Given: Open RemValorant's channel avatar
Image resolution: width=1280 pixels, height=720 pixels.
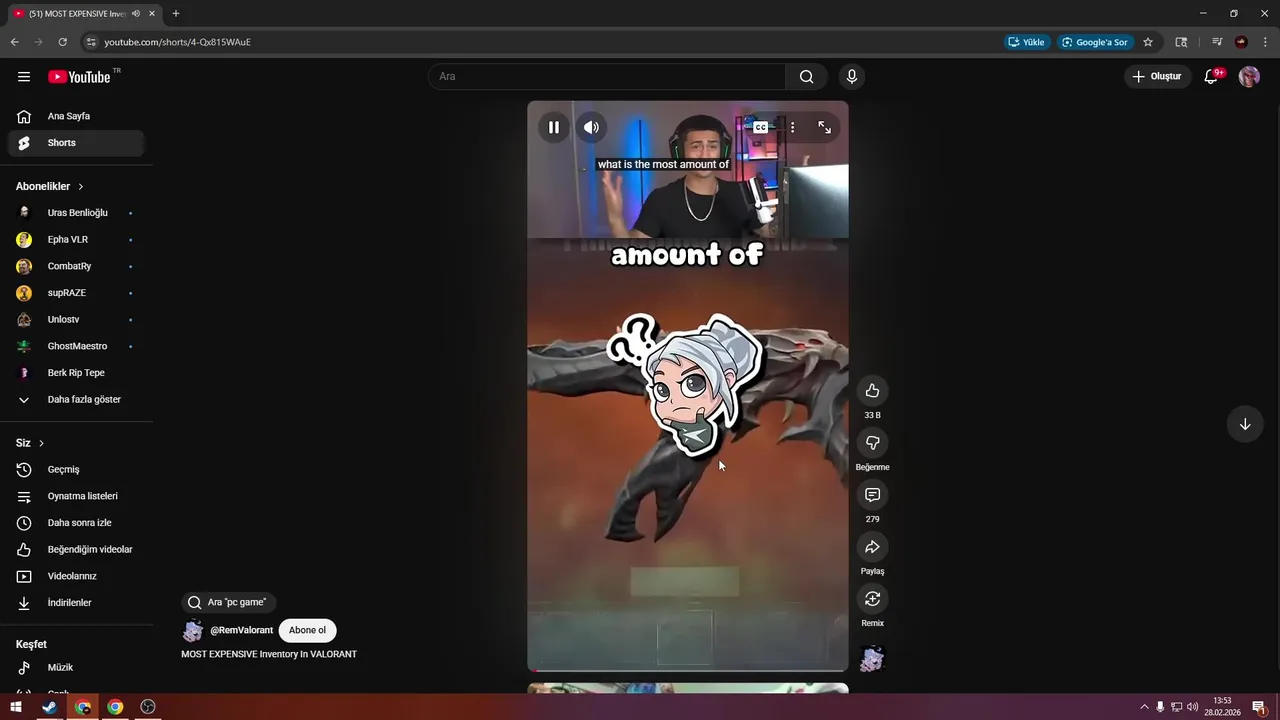Looking at the screenshot, I should coord(193,631).
